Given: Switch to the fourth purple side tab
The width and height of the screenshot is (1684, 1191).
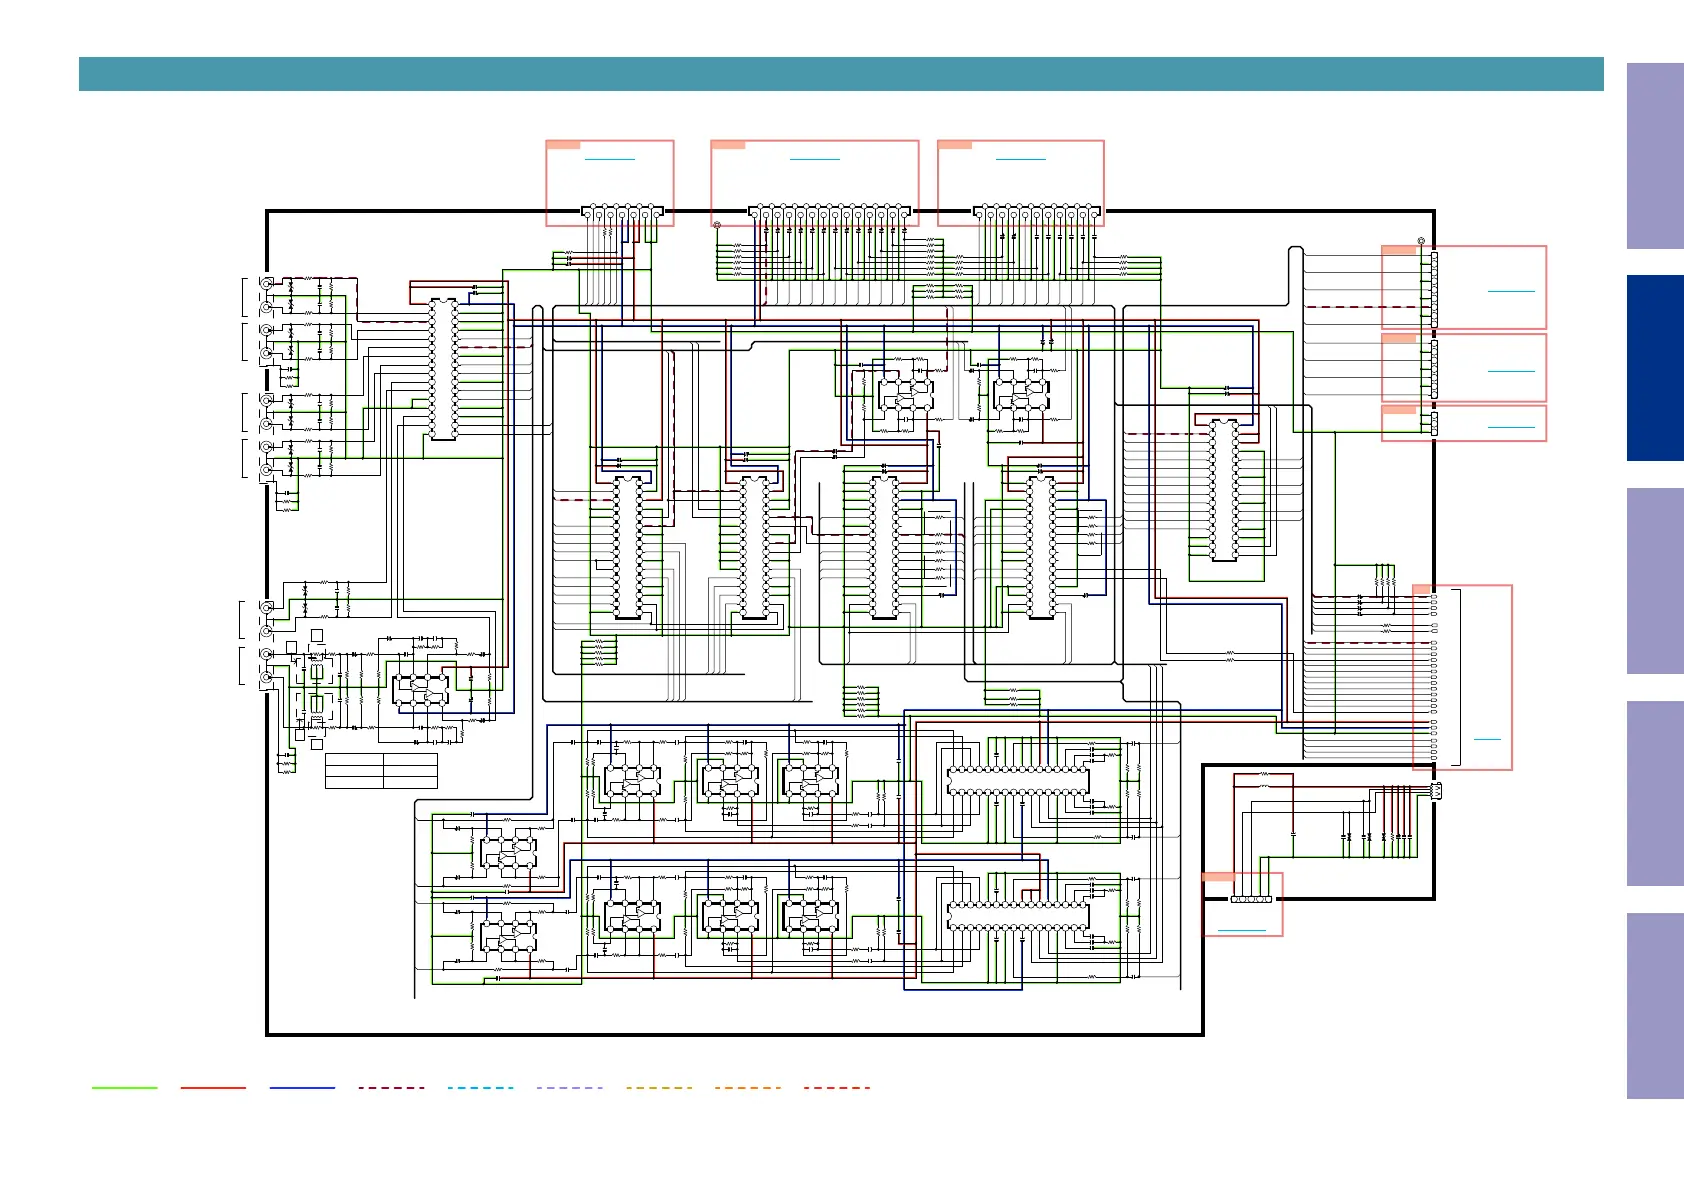Looking at the screenshot, I should [x=1655, y=793].
